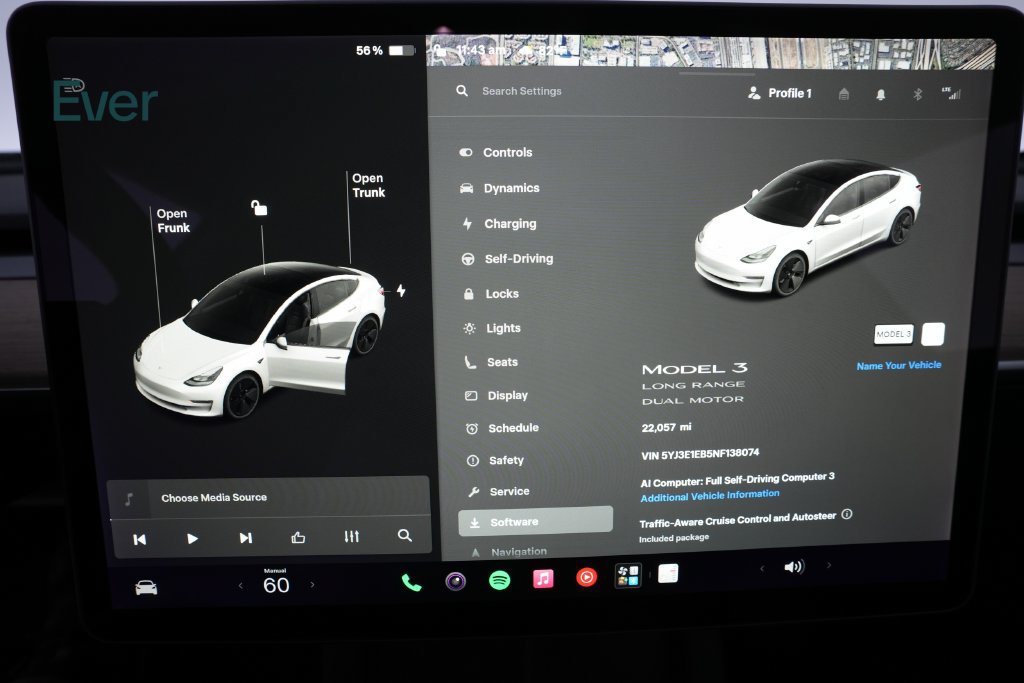This screenshot has width=1024, height=683.
Task: Decrease cabin temperature with left arrow
Action: pos(240,586)
